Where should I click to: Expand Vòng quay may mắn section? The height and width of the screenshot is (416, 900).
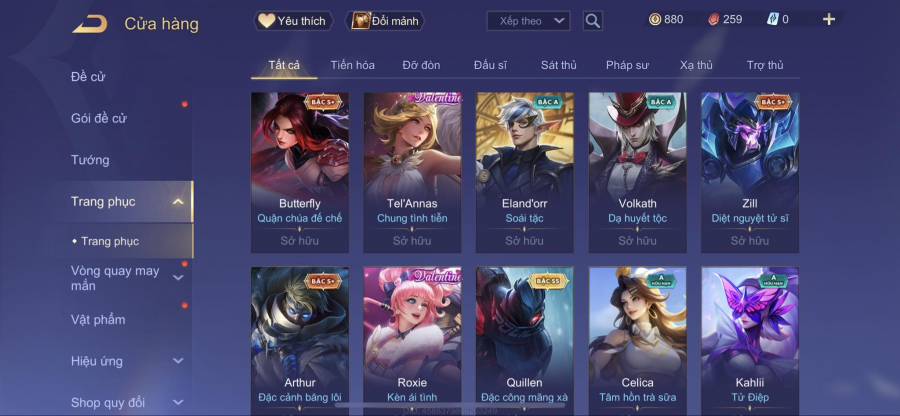pyautogui.click(x=179, y=278)
